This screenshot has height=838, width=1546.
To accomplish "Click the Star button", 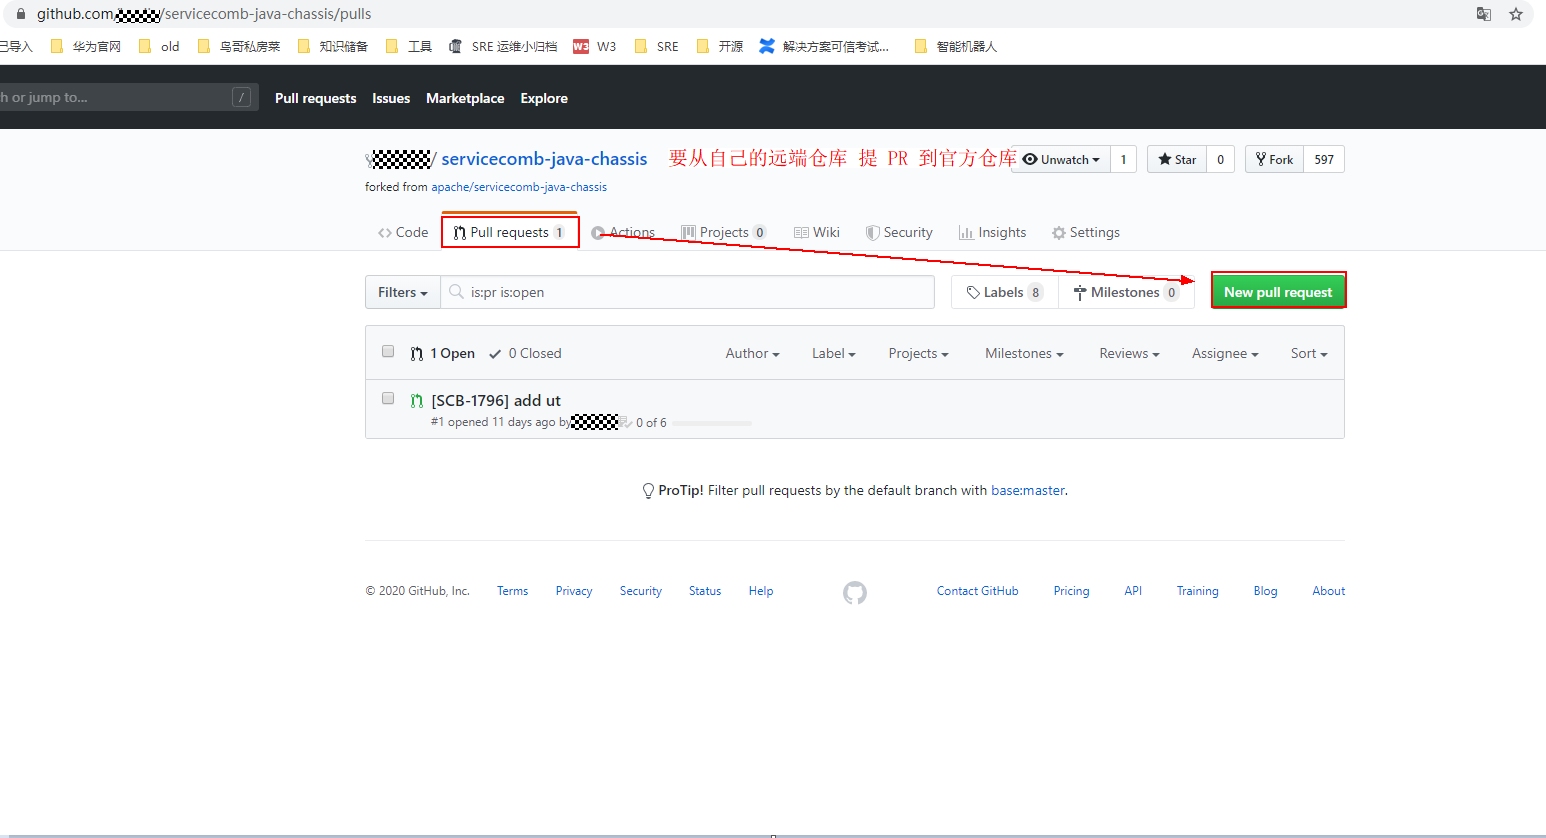I will pos(1177,159).
